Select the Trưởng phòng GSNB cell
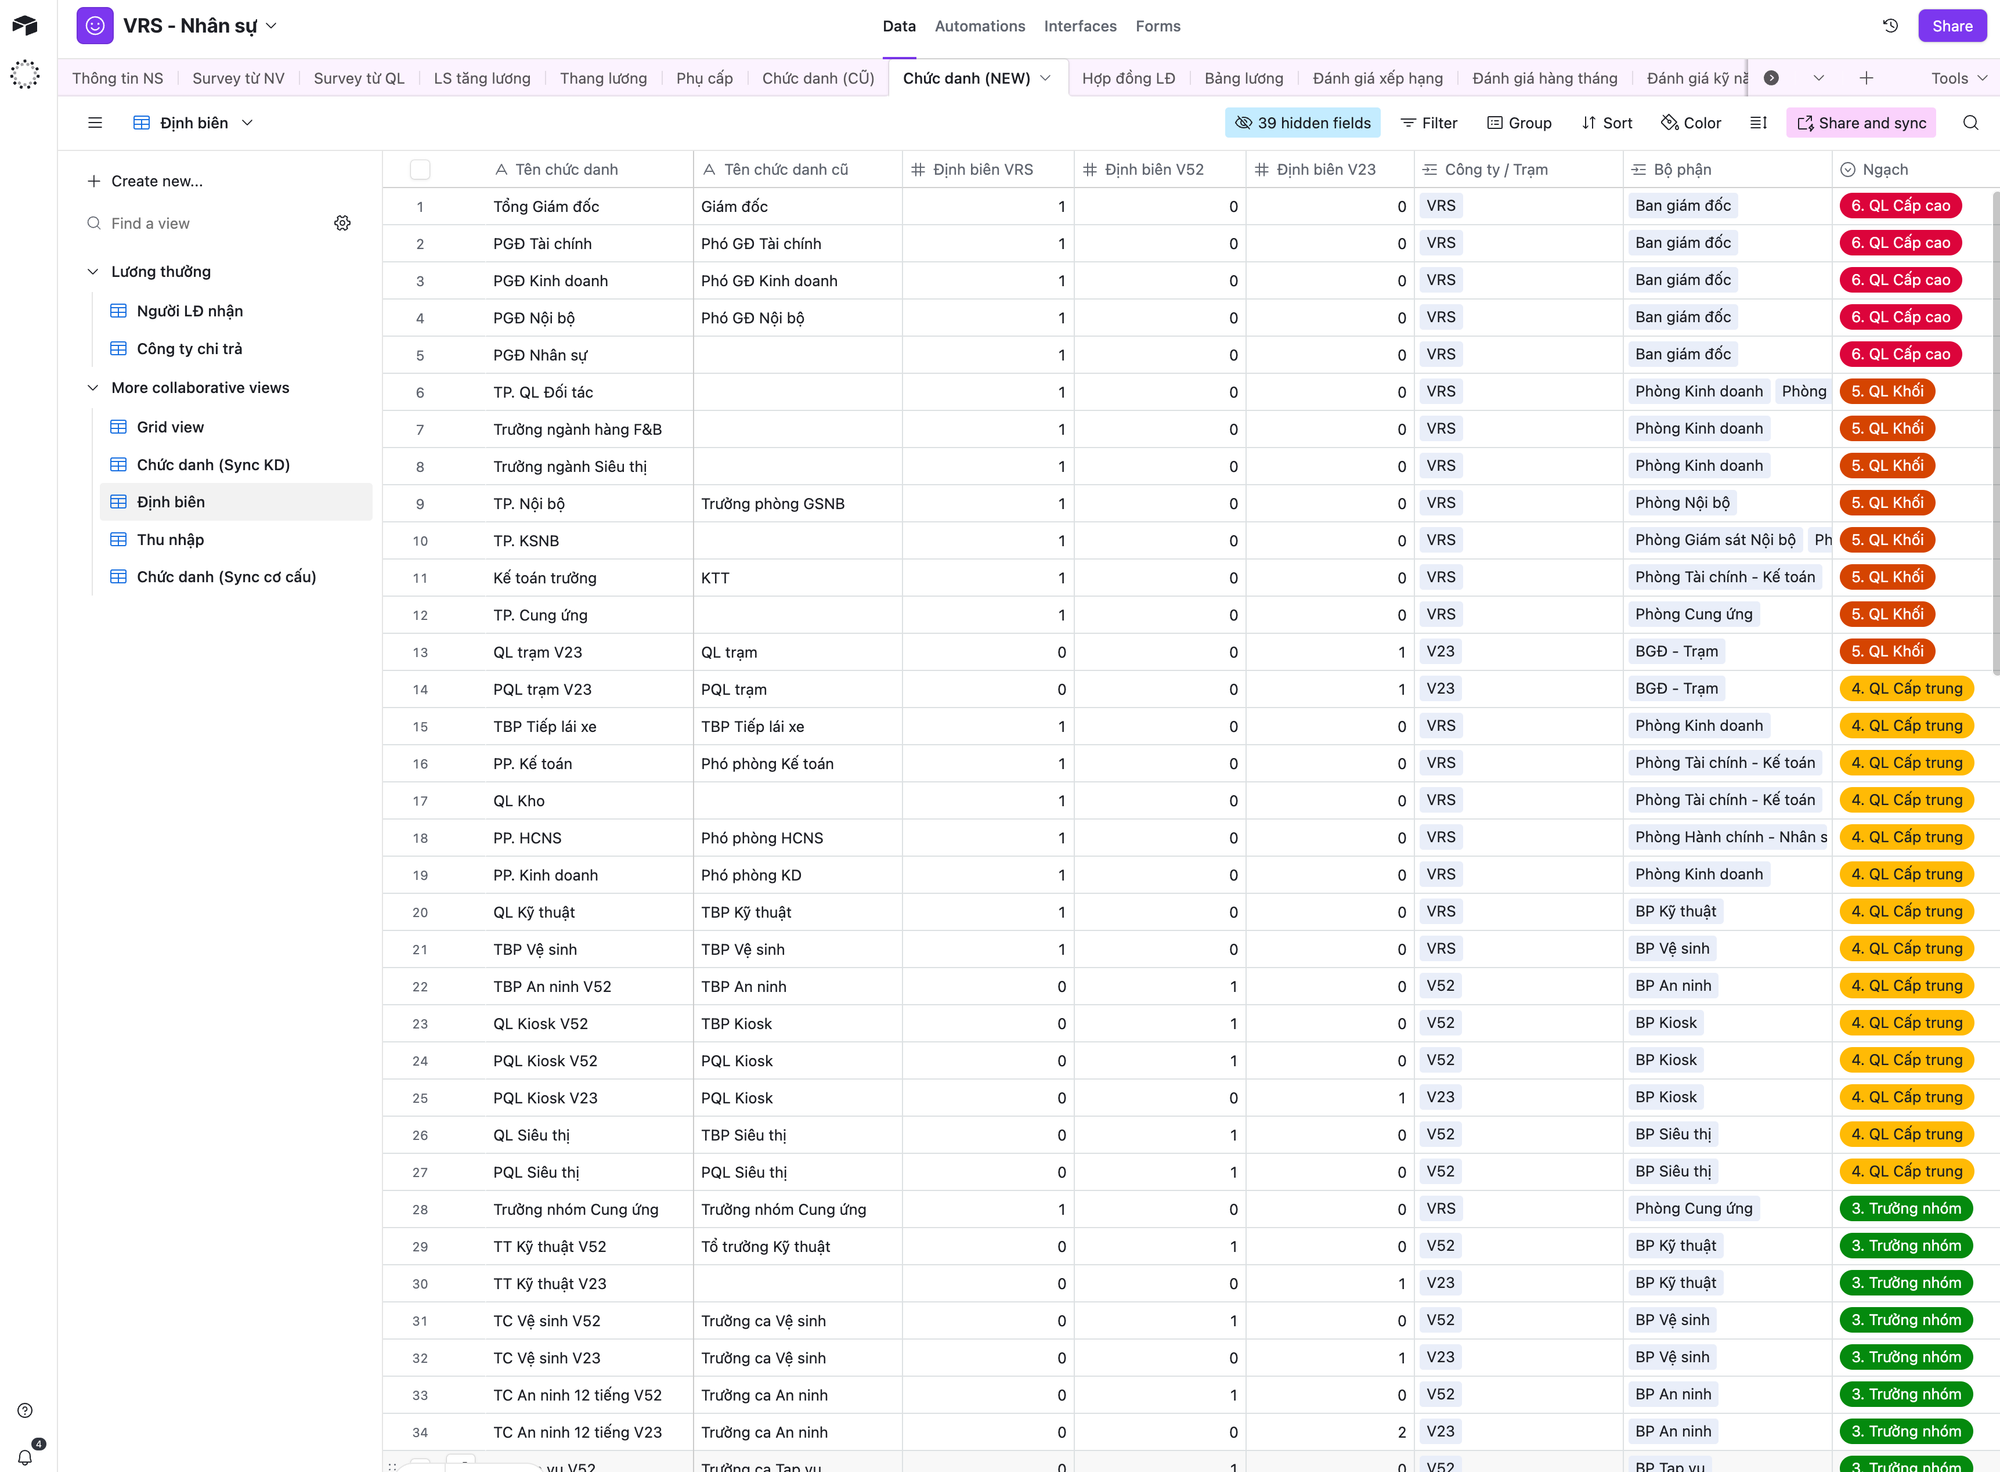The image size is (2000, 1472). tap(797, 504)
